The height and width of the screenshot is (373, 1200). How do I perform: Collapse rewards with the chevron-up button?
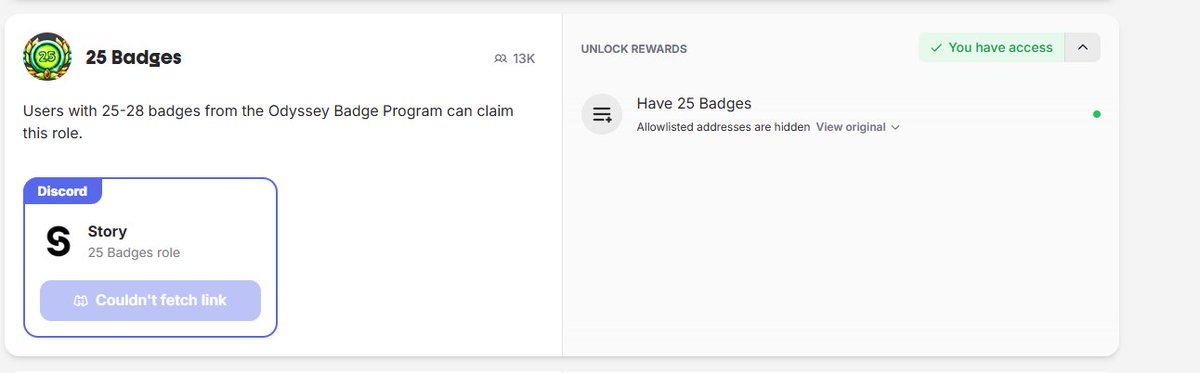(1082, 47)
